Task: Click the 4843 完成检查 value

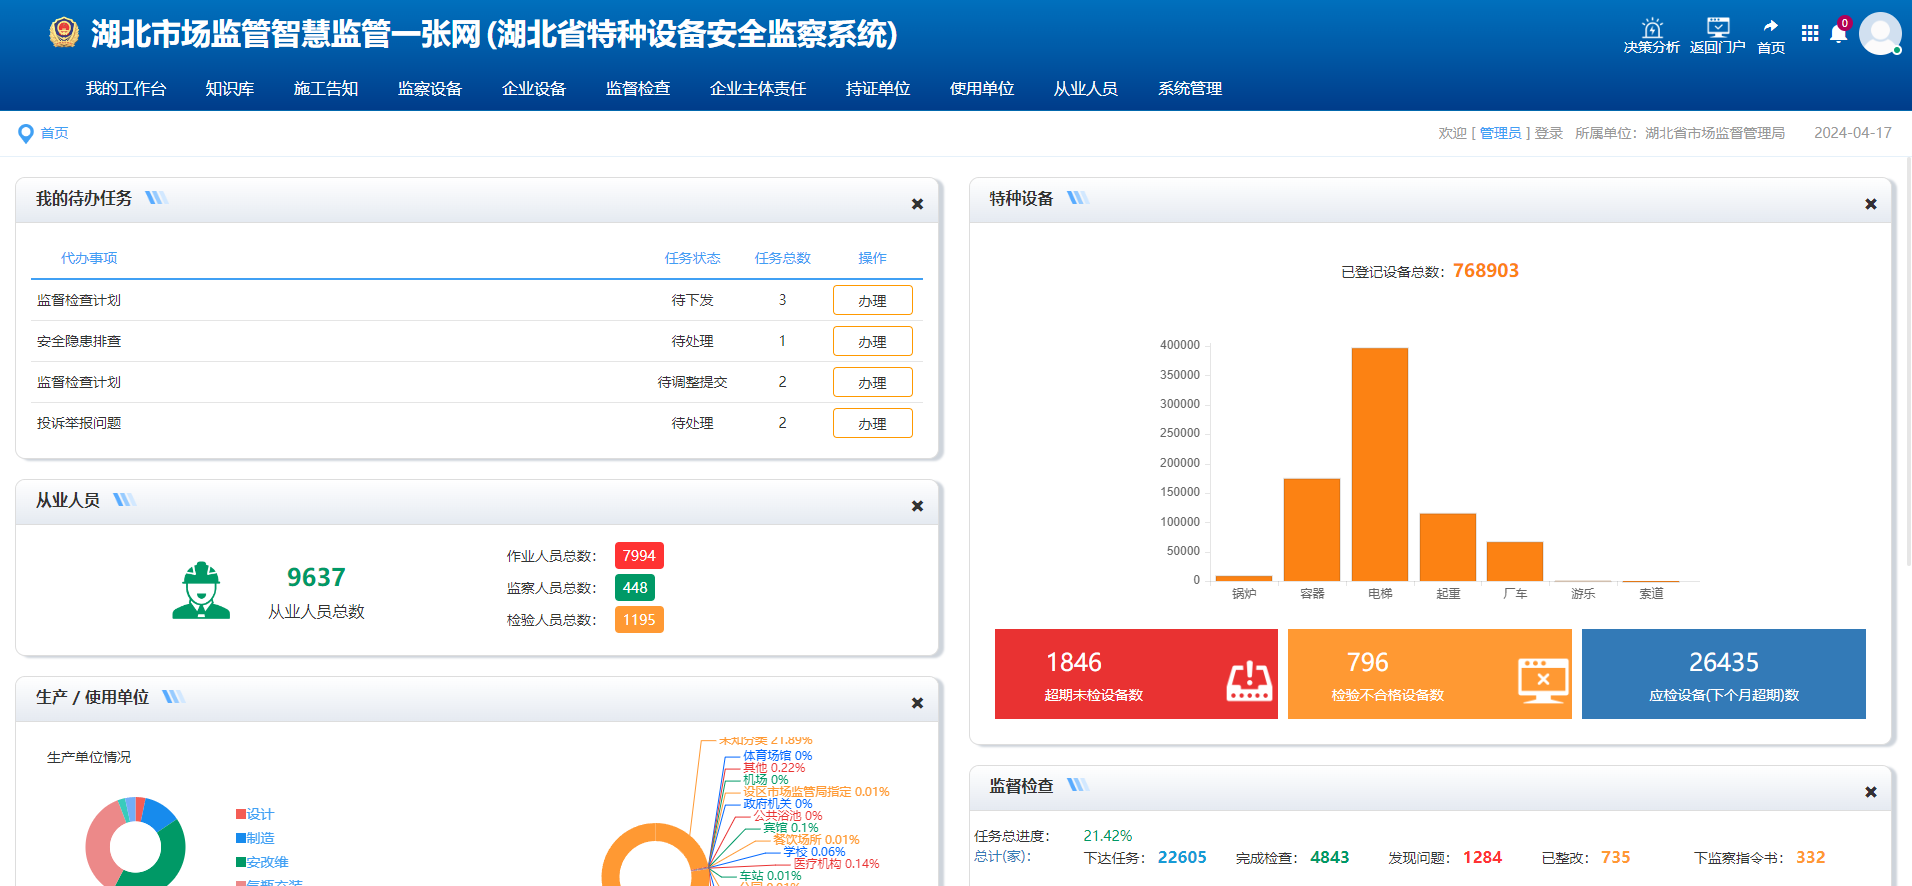Action: (x=1330, y=858)
